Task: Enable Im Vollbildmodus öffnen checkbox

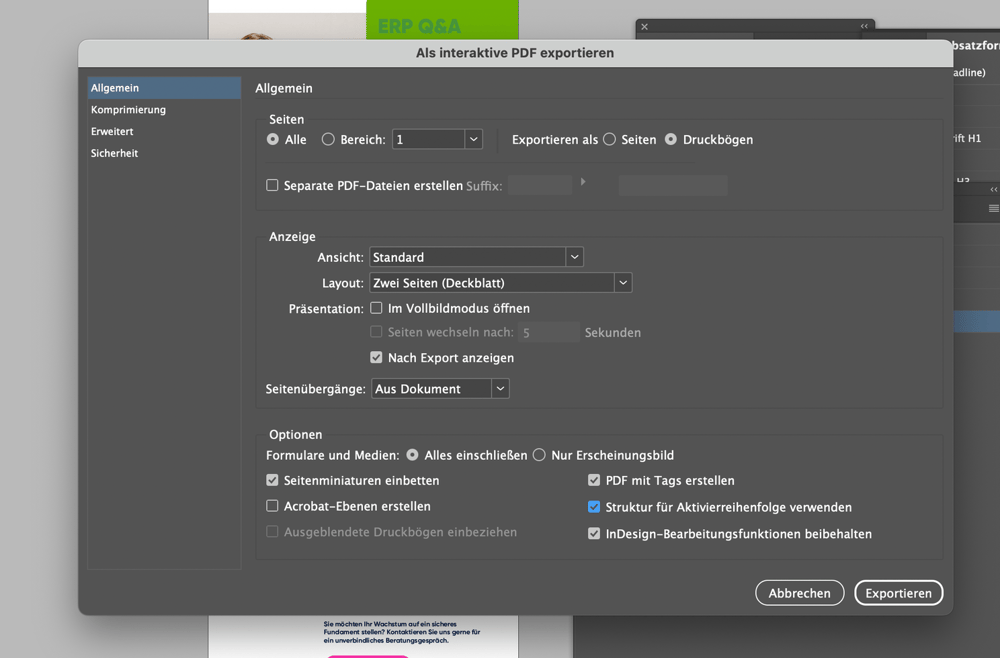Action: click(376, 308)
